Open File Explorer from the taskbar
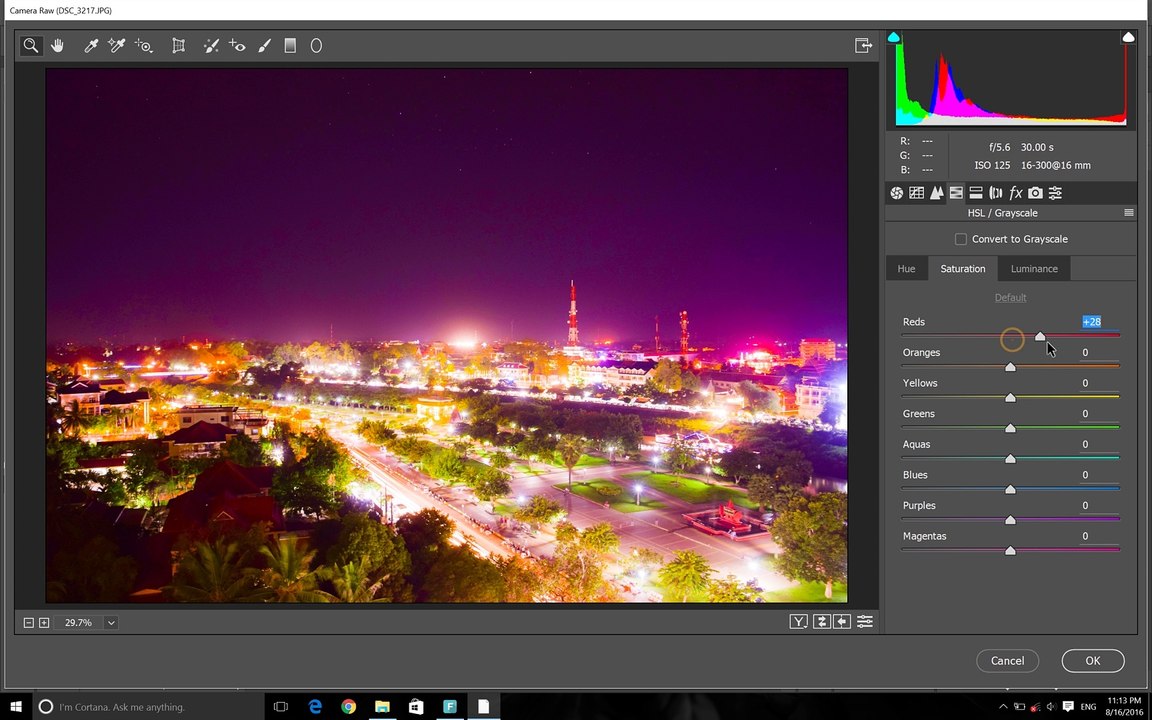Viewport: 1152px width, 720px height. pos(382,707)
